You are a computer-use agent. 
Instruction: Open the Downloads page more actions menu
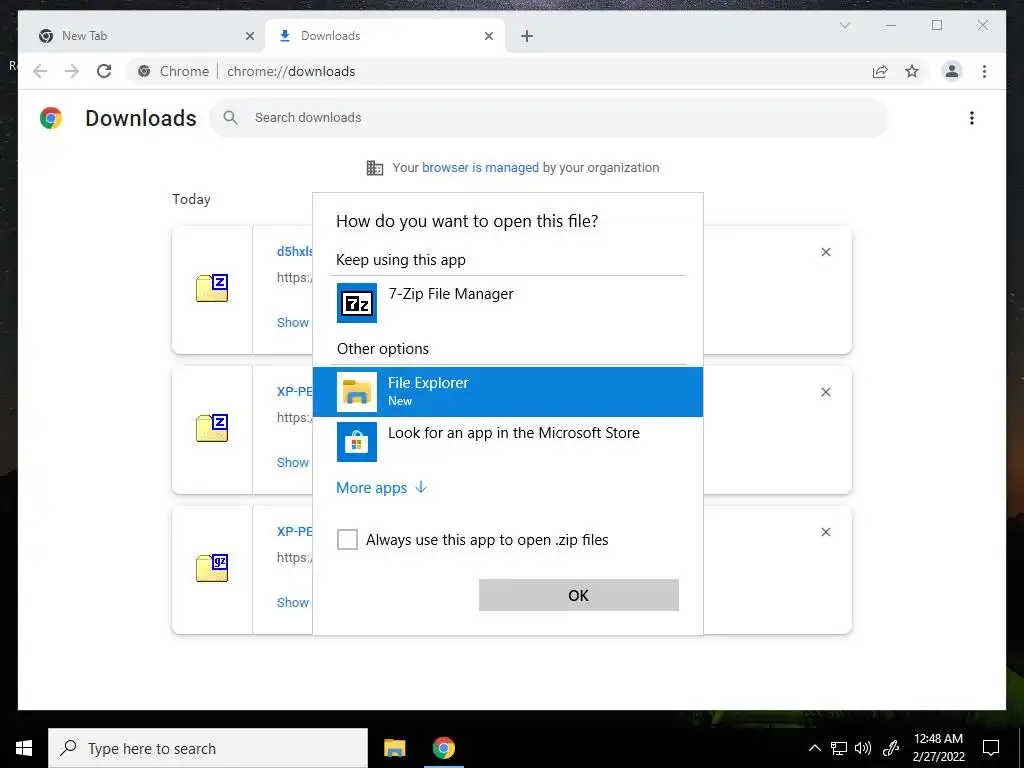(972, 118)
